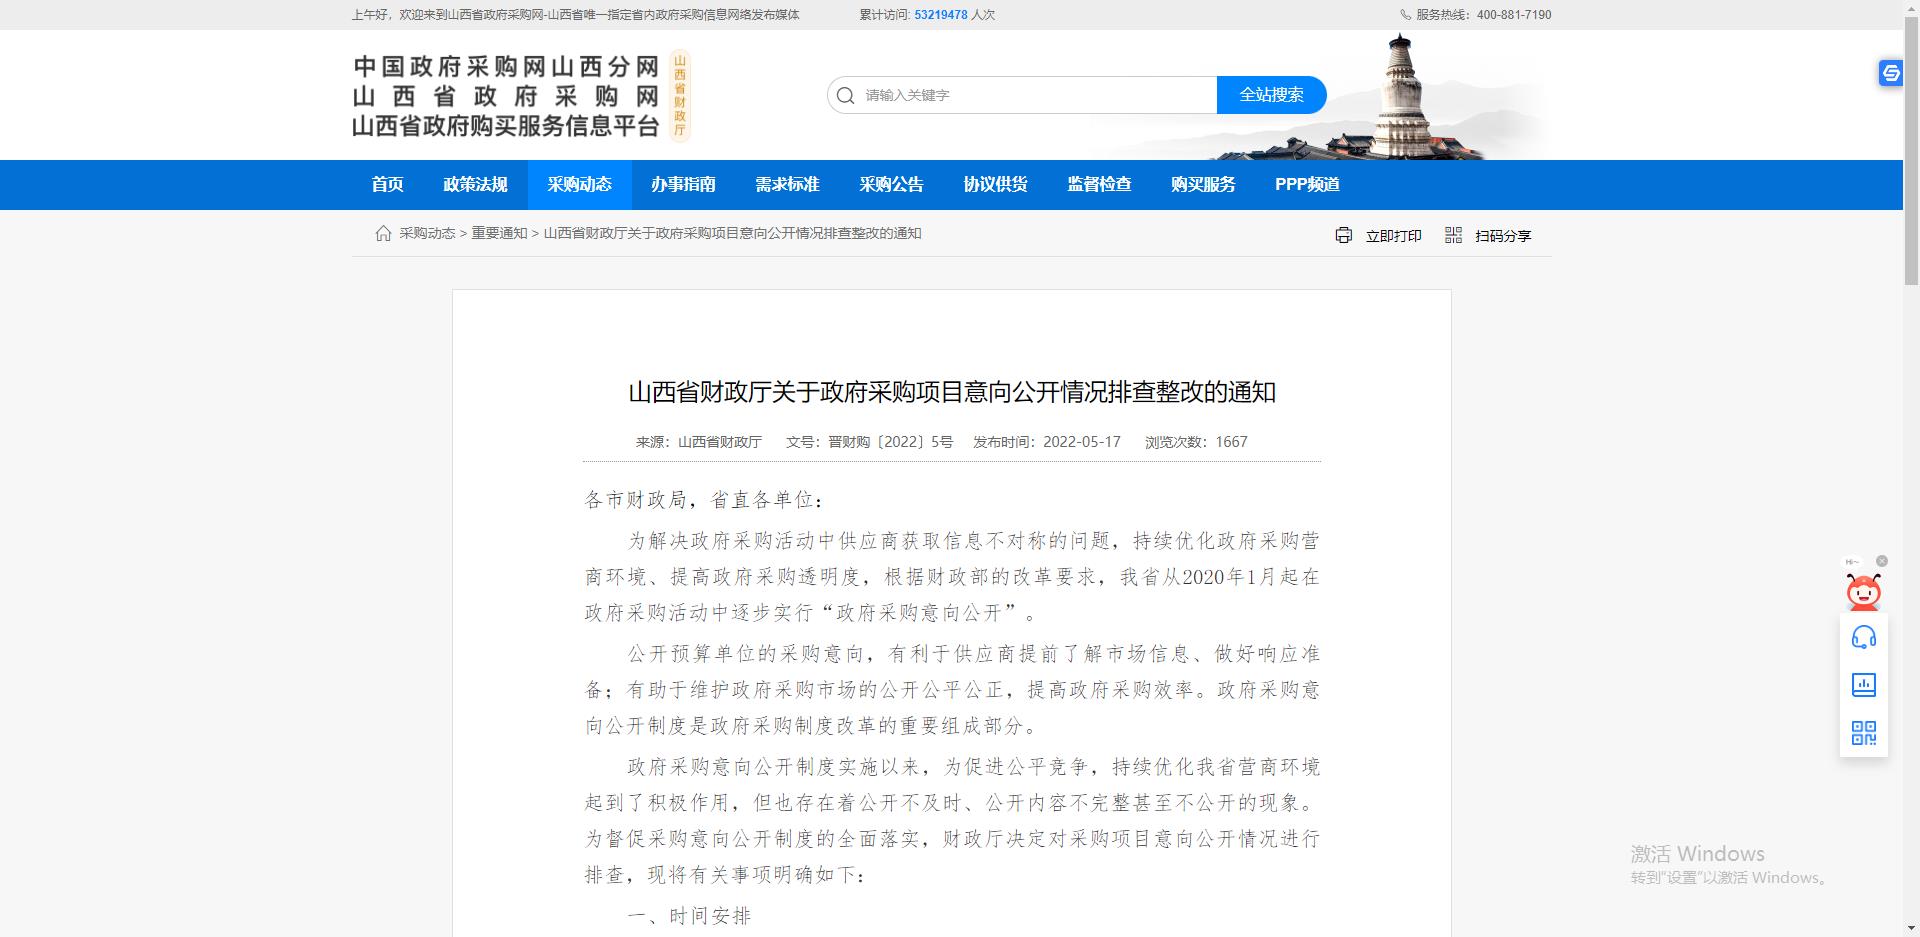Screen dimensions: 1920x937
Task: Click the blue extension icon at right edge
Action: (1890, 73)
